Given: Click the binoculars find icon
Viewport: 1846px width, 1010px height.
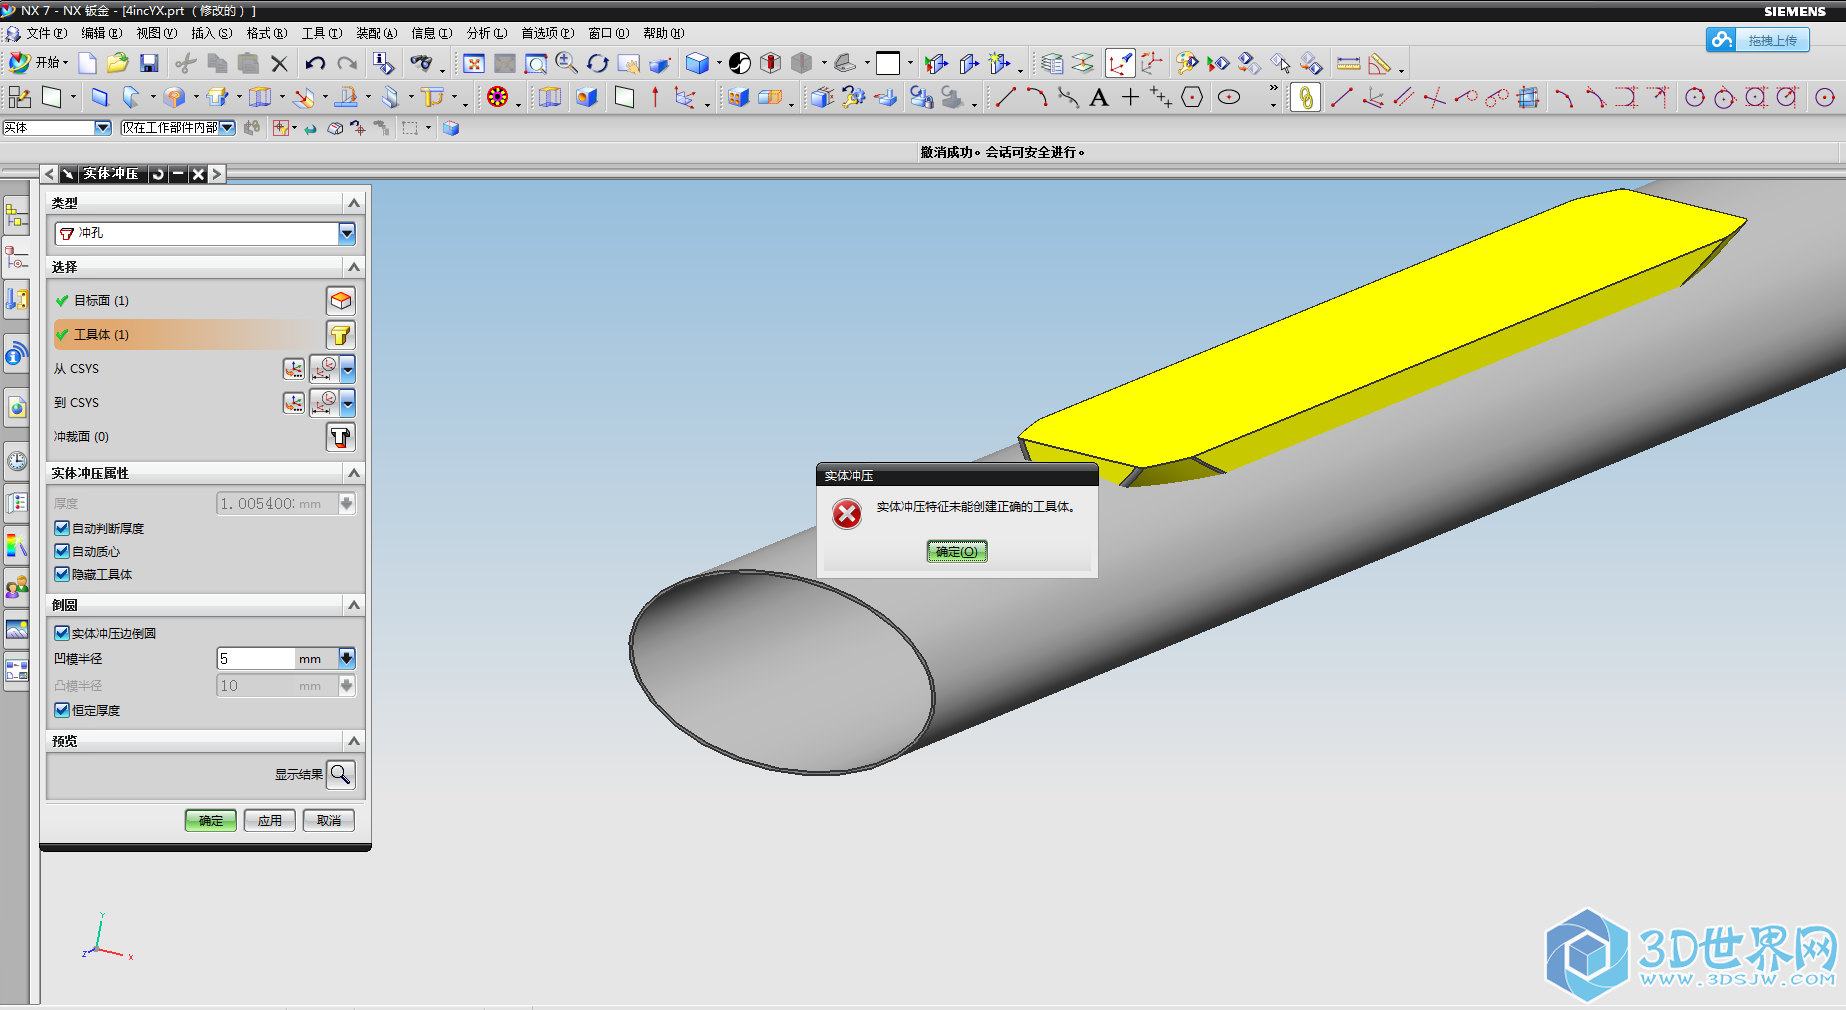Looking at the screenshot, I should [x=421, y=63].
